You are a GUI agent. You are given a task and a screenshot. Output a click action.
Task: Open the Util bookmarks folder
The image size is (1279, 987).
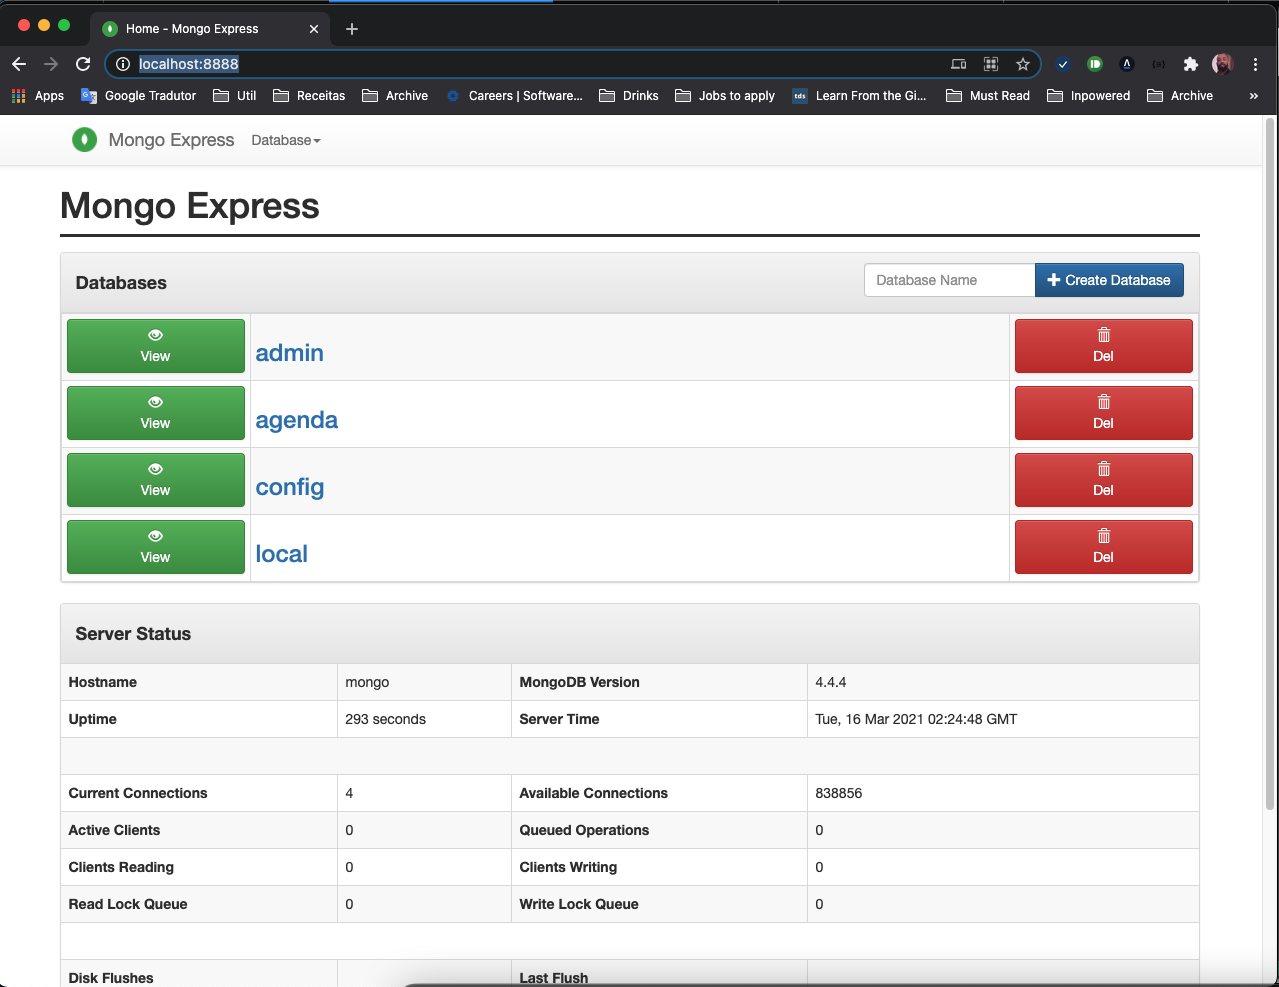coord(235,96)
